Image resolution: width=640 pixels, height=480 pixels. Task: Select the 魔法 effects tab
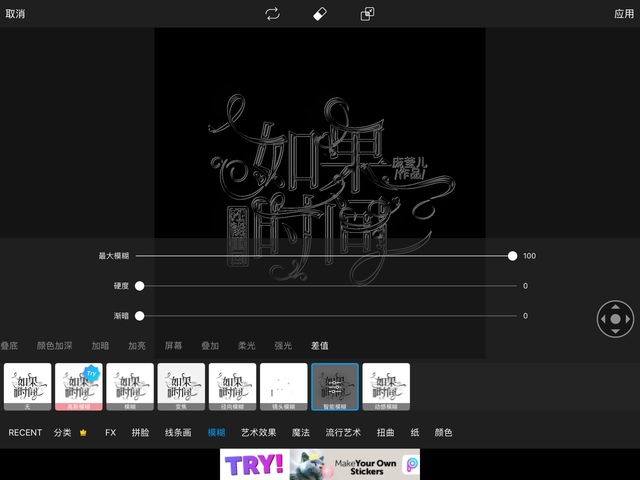click(x=300, y=433)
